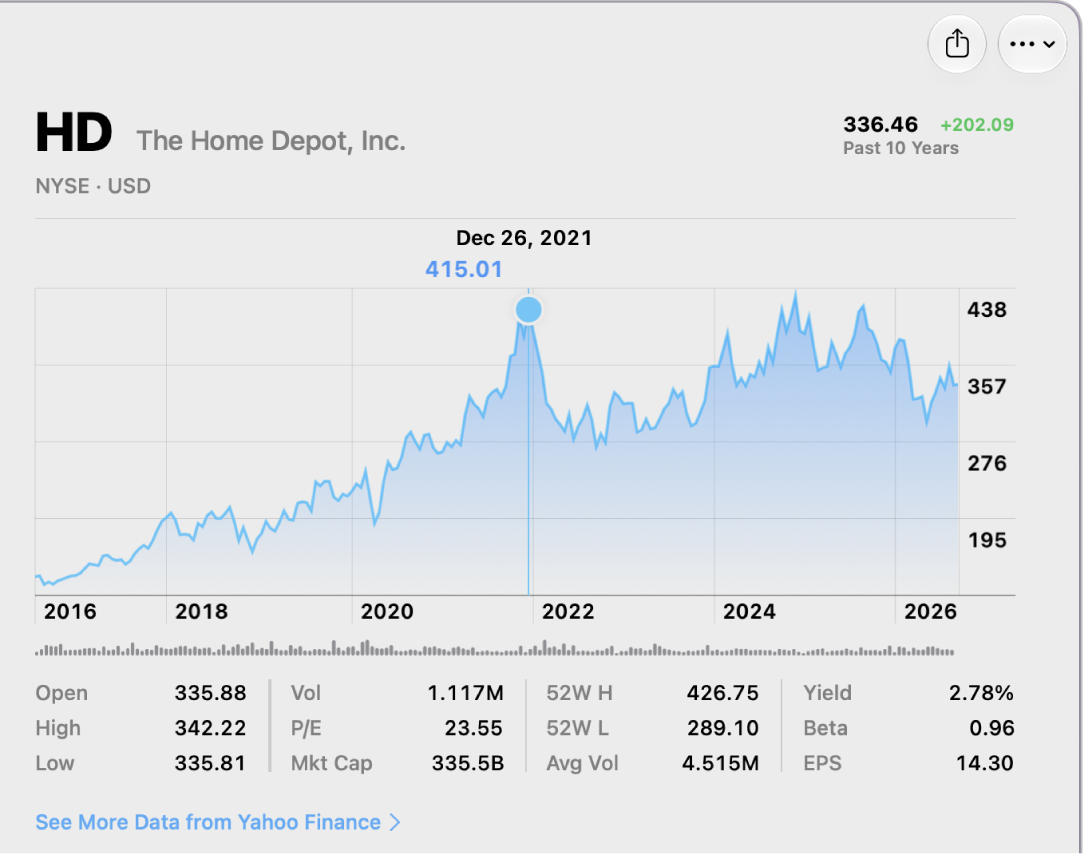Click the 195 price axis label
Image resolution: width=1084 pixels, height=854 pixels.
pos(987,540)
